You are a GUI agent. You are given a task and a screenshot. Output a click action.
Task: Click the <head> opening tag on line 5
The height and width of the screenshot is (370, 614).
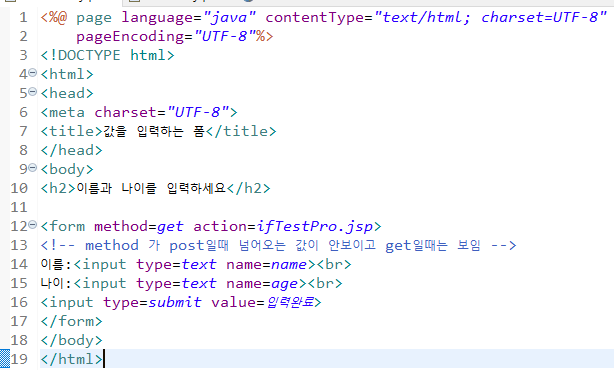point(67,93)
